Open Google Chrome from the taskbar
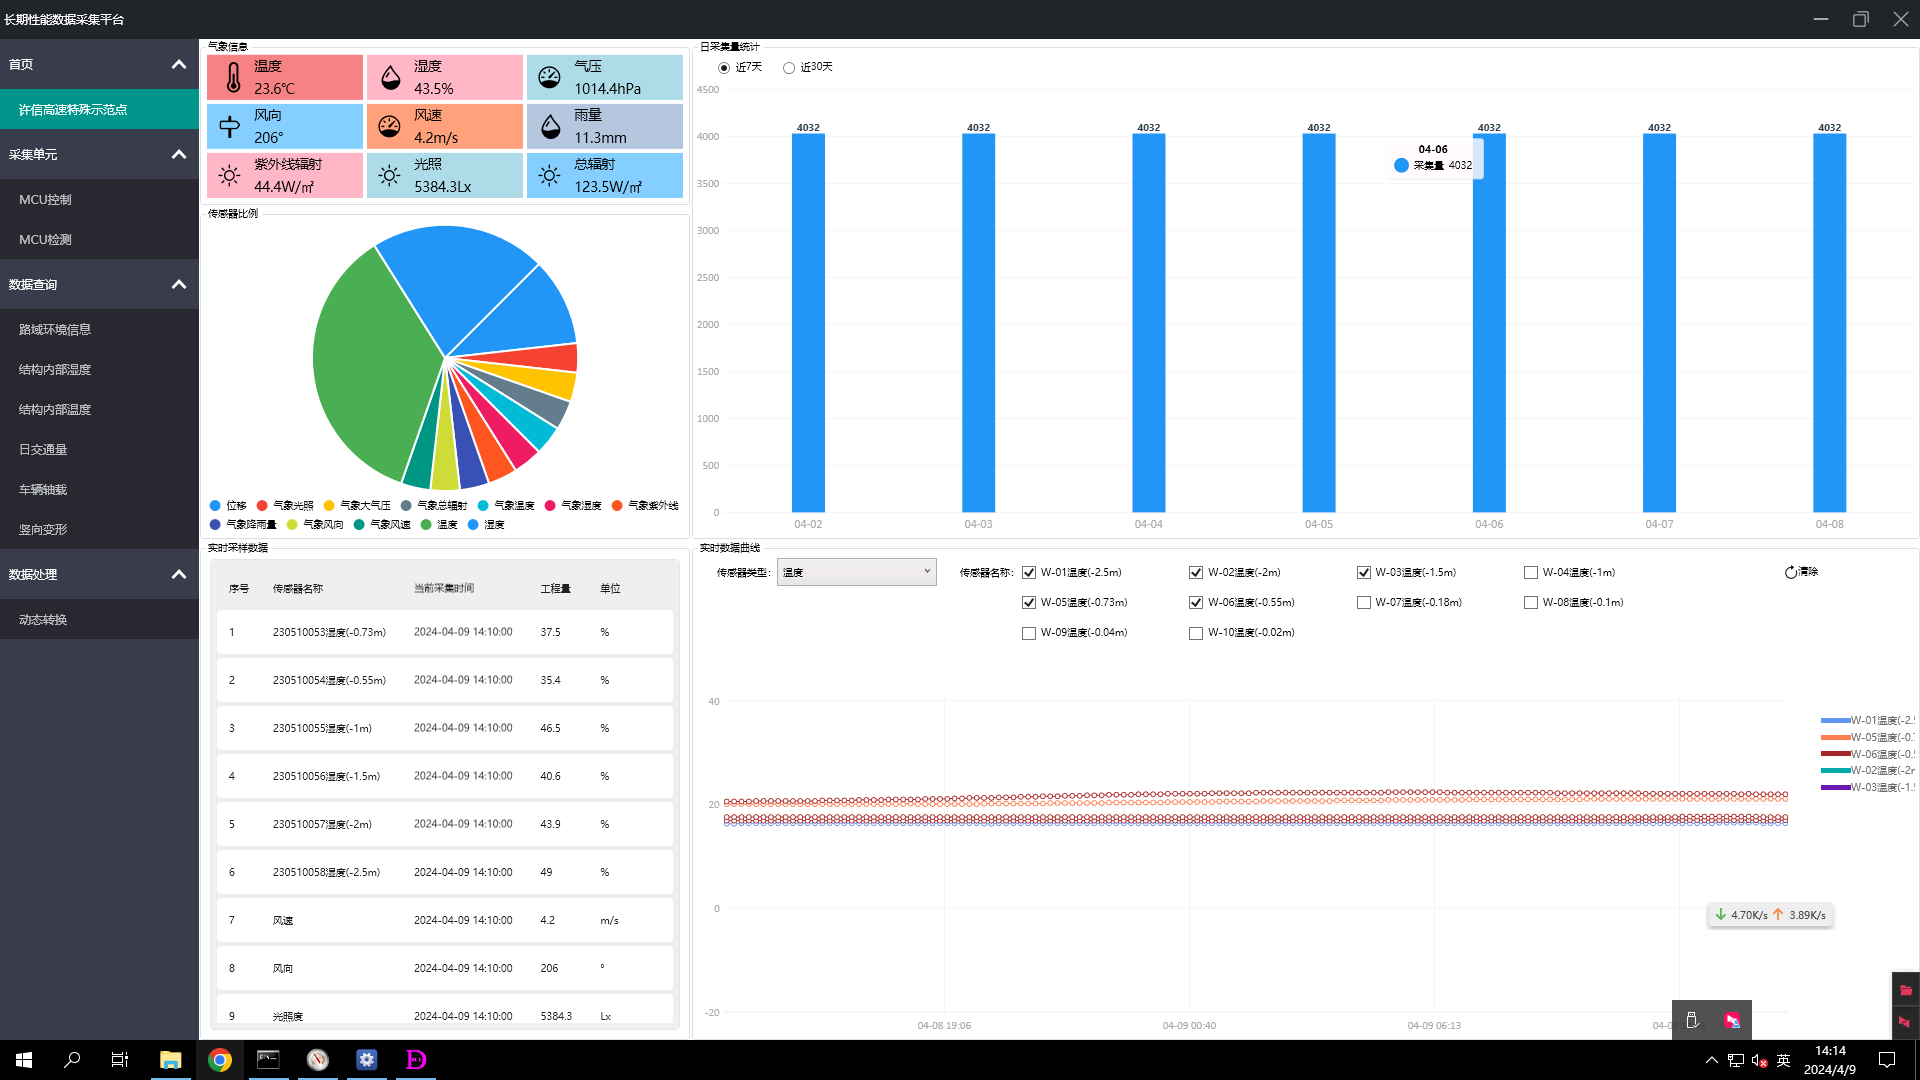This screenshot has width=1920, height=1080. (219, 1060)
